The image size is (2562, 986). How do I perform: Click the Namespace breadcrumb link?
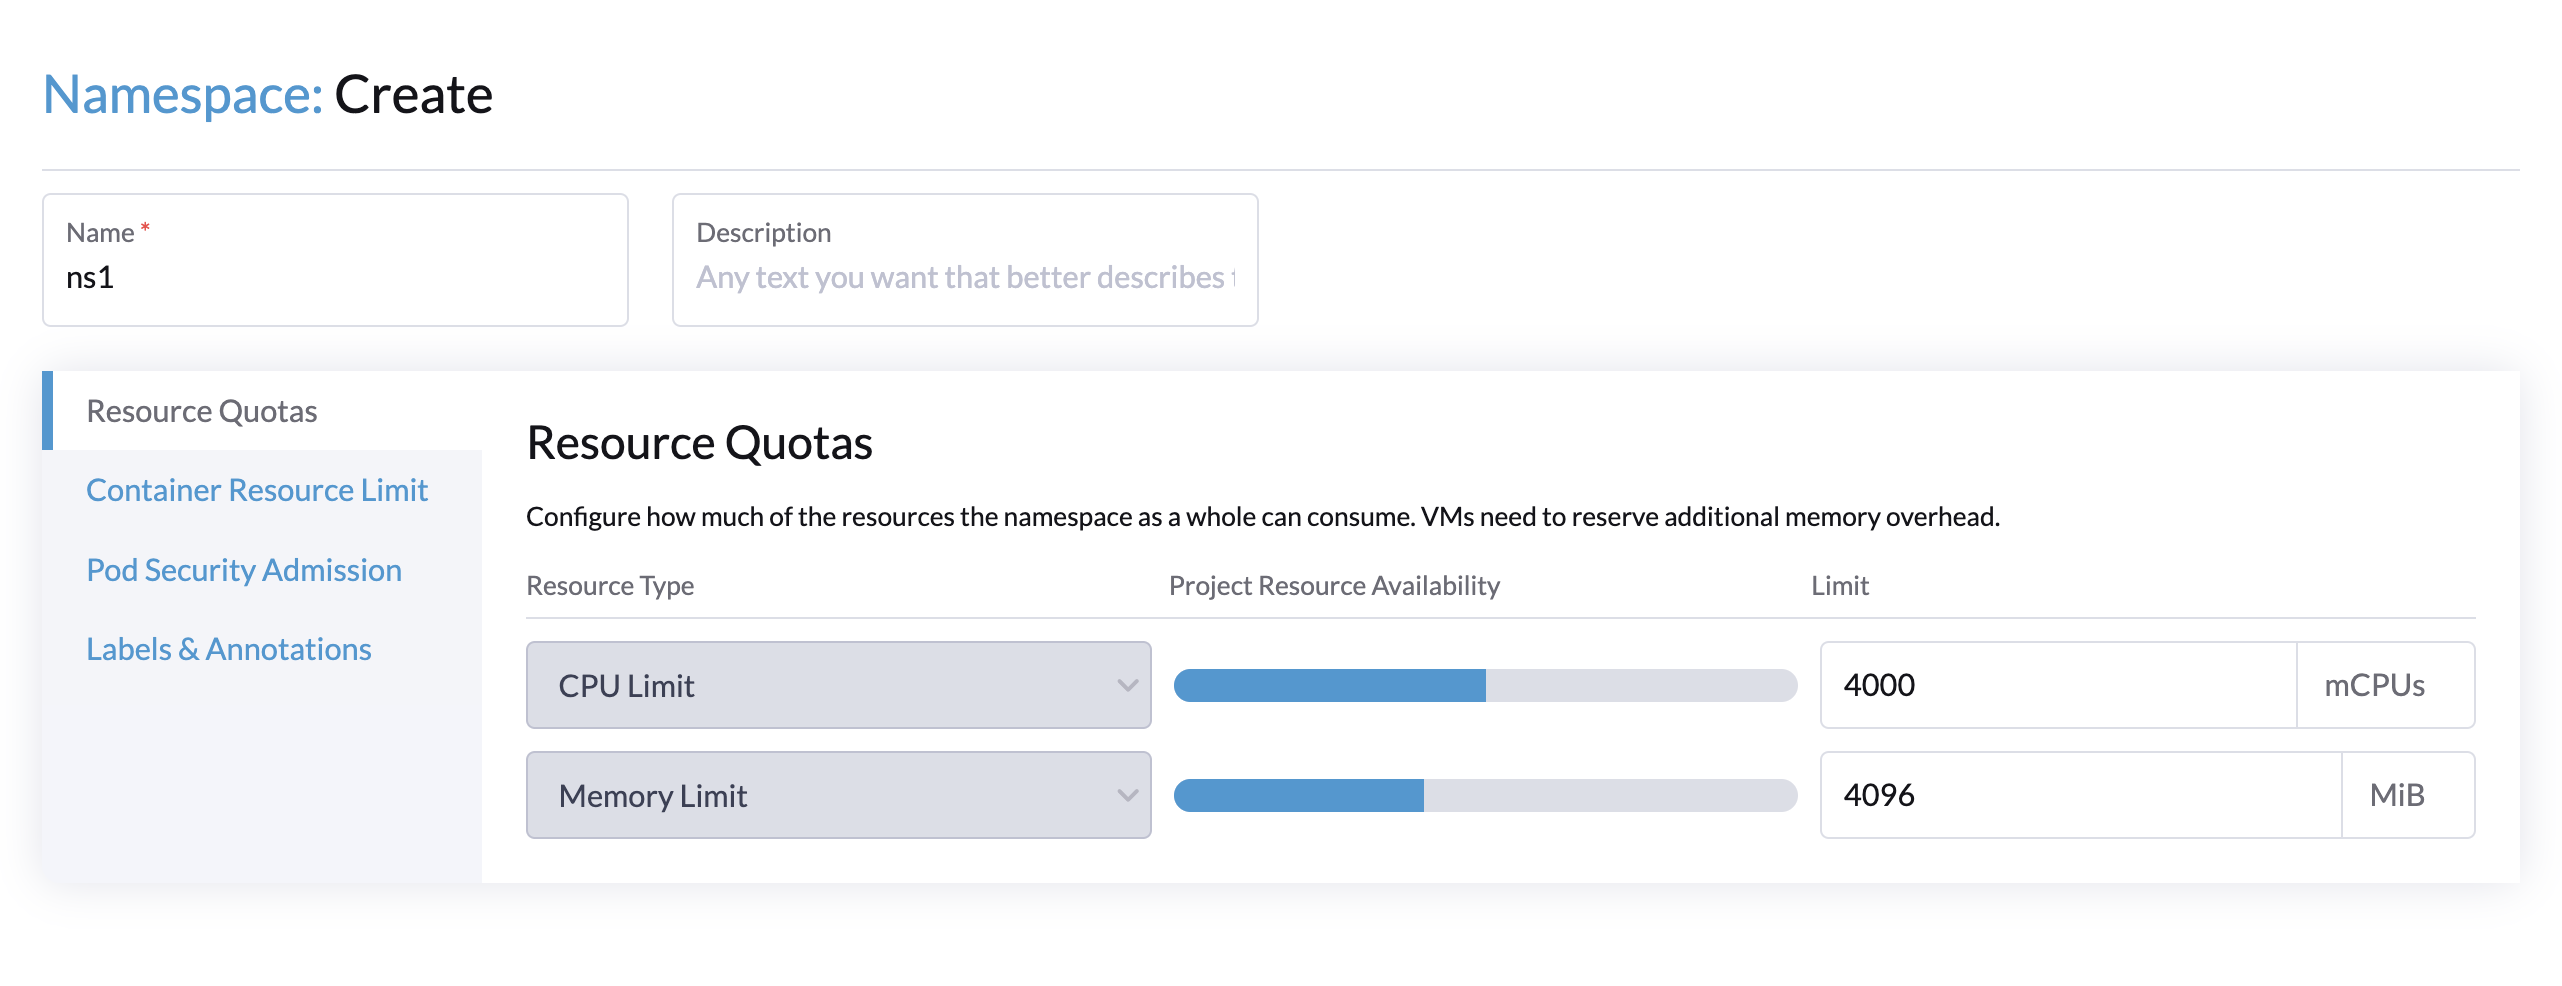(183, 95)
